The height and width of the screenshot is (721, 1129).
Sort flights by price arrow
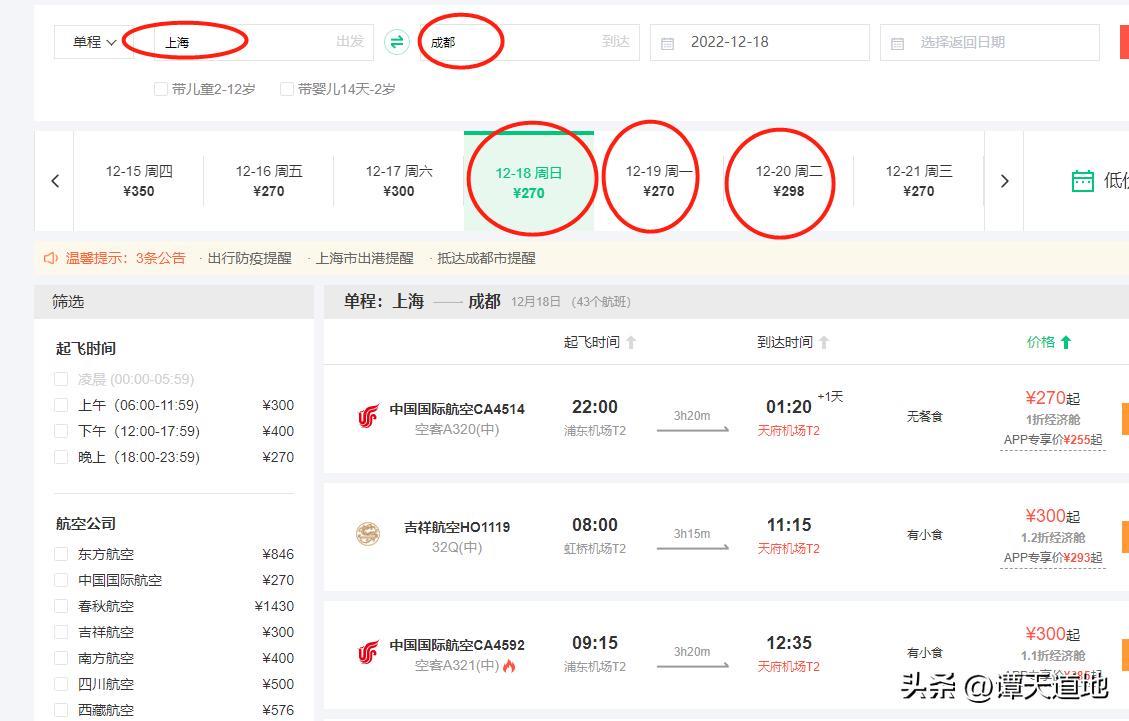pyautogui.click(x=1066, y=342)
